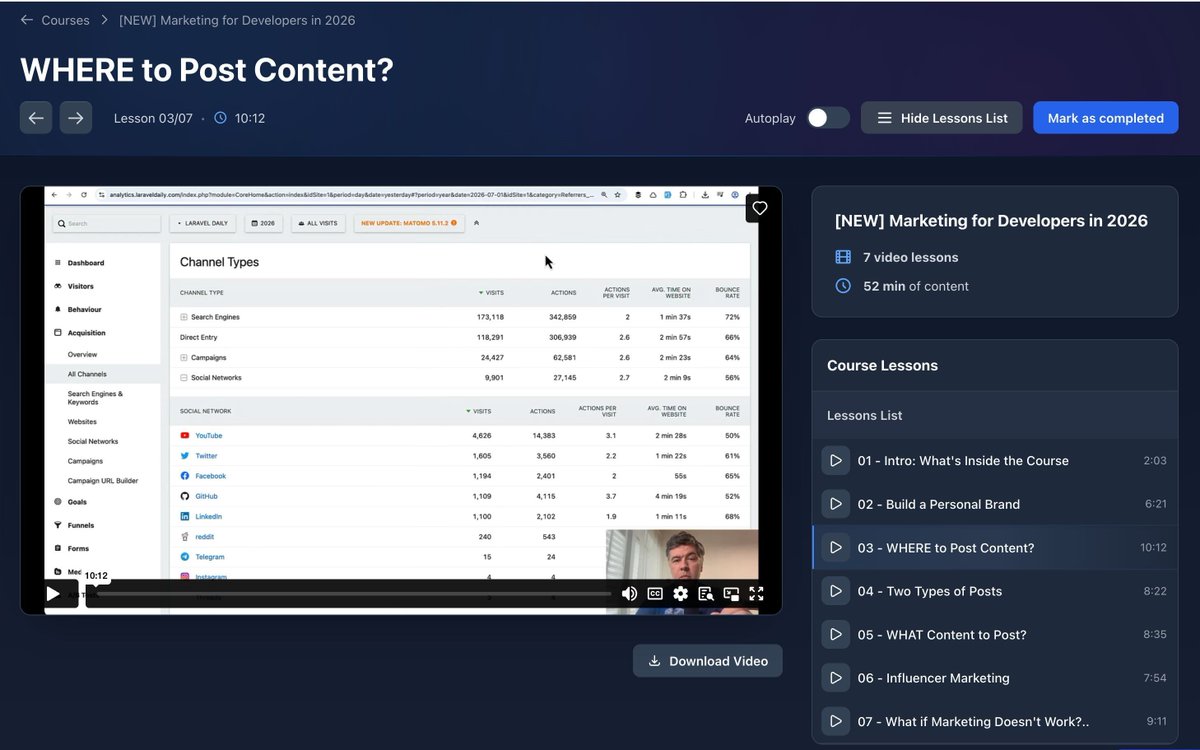Click the Download icon in Download Video
1200x750 pixels.
[x=655, y=661]
